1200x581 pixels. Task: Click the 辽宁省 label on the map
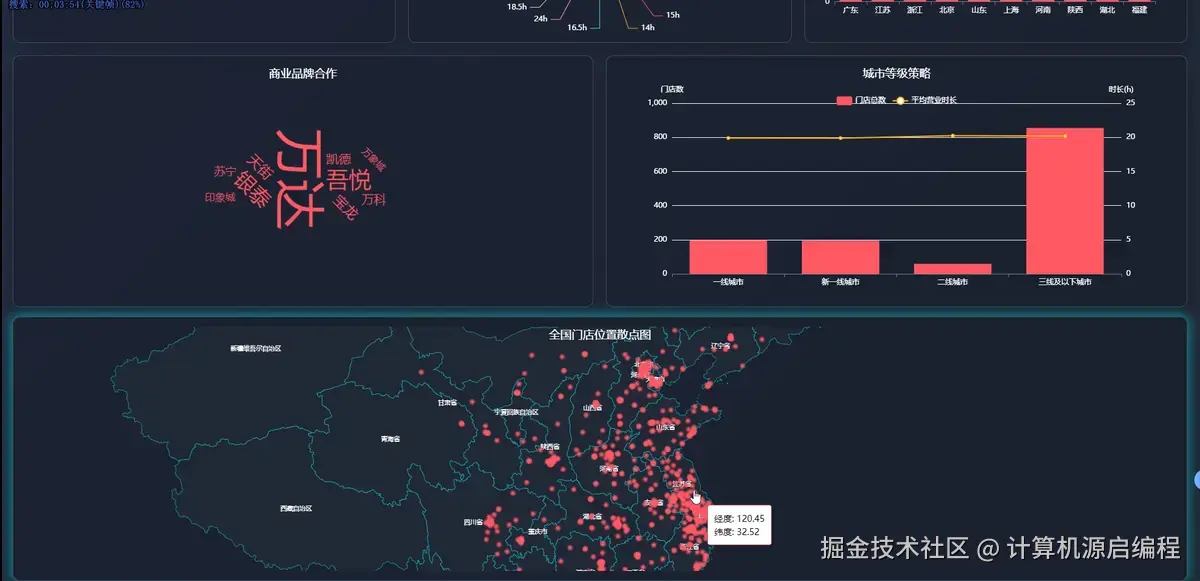721,346
